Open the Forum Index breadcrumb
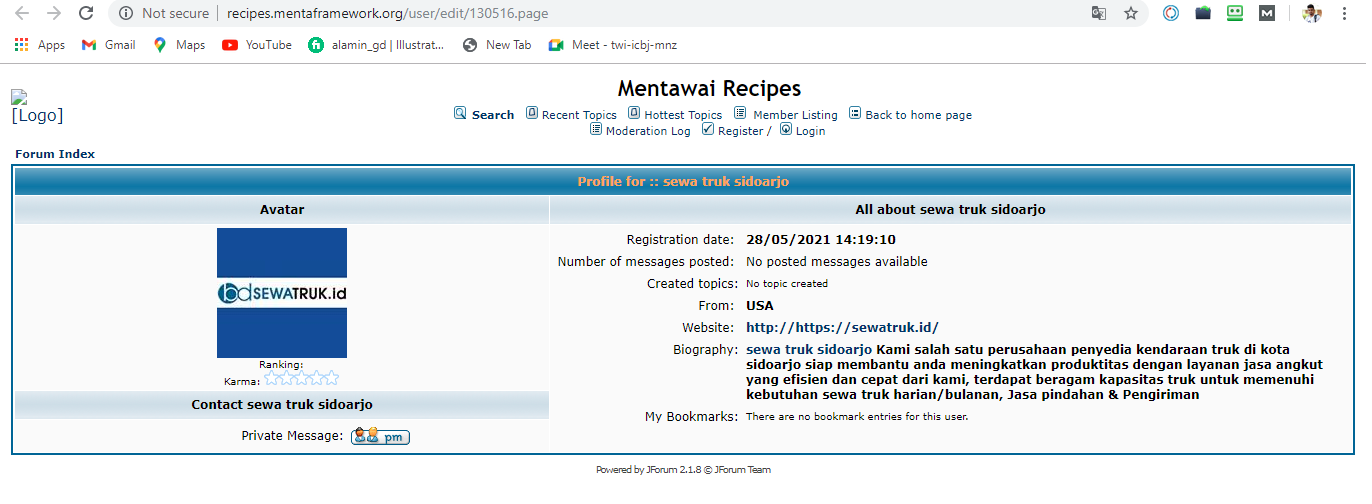 coord(55,154)
